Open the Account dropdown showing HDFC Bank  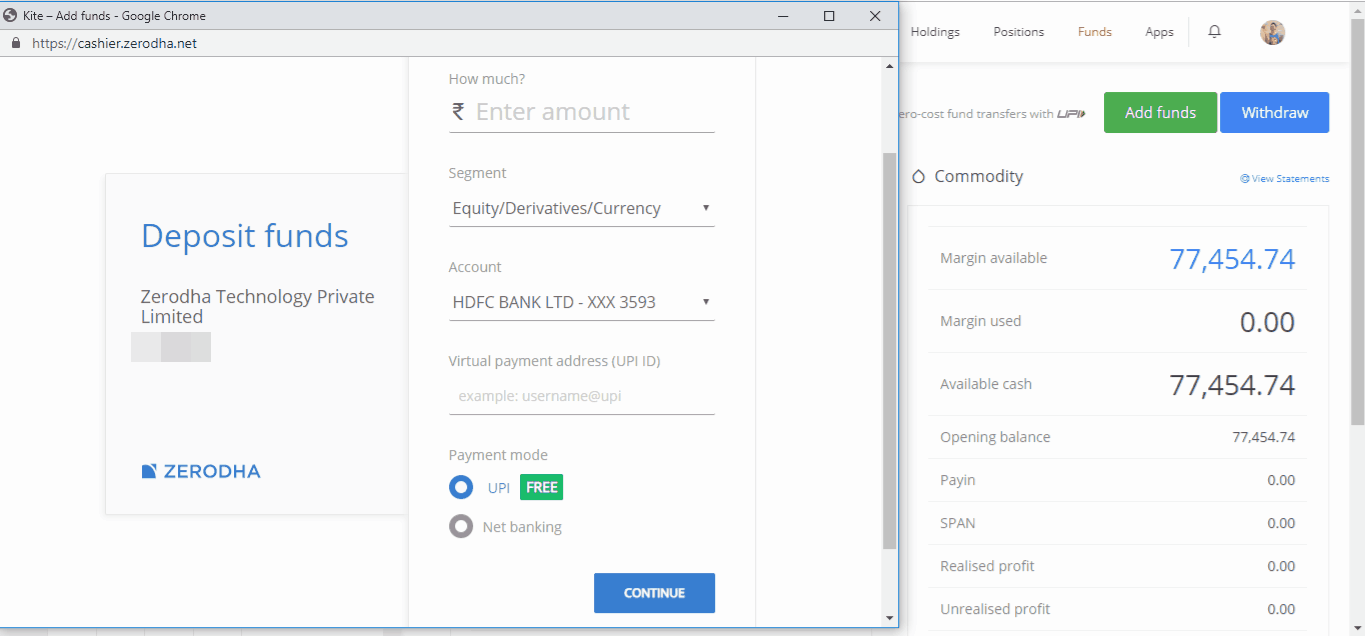582,302
